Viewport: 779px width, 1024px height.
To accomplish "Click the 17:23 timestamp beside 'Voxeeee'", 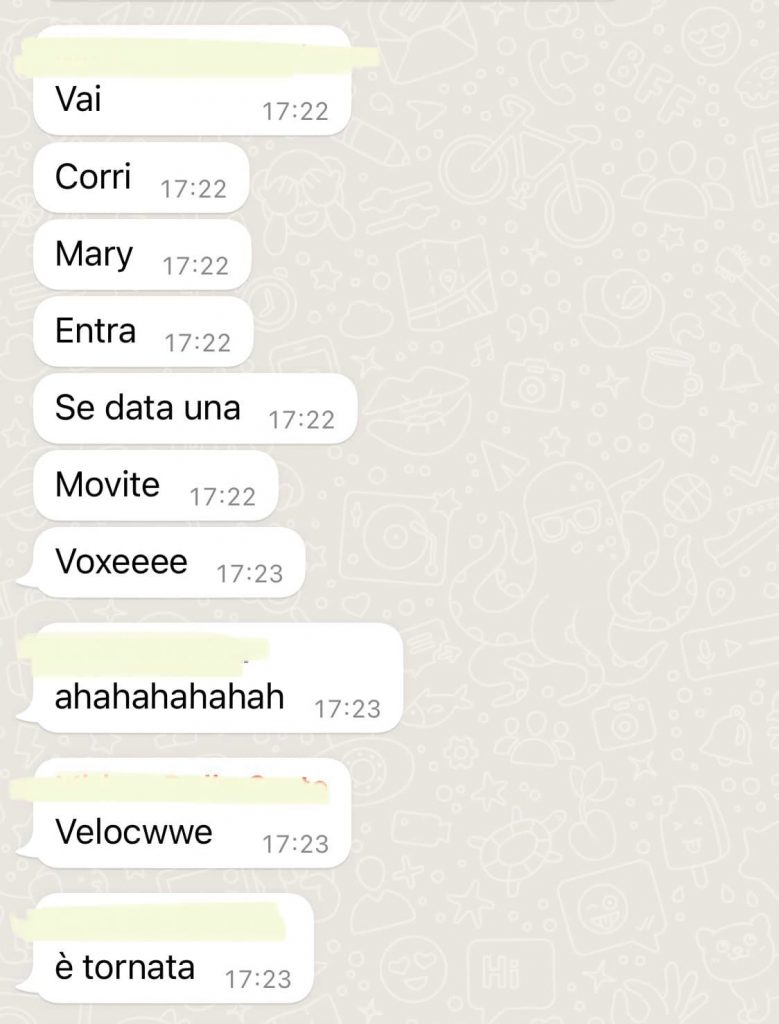I will pyautogui.click(x=249, y=574).
